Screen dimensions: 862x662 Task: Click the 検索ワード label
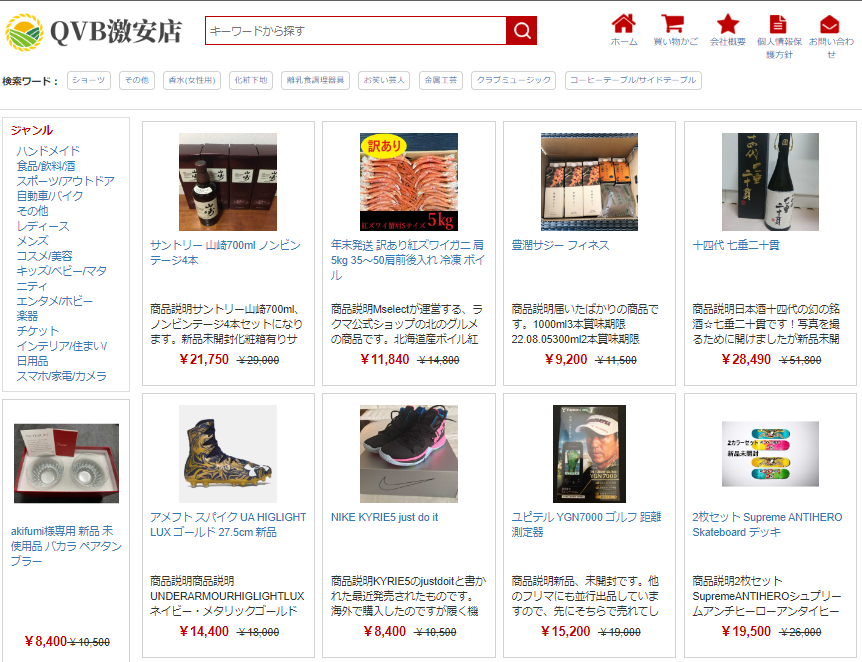(x=30, y=81)
